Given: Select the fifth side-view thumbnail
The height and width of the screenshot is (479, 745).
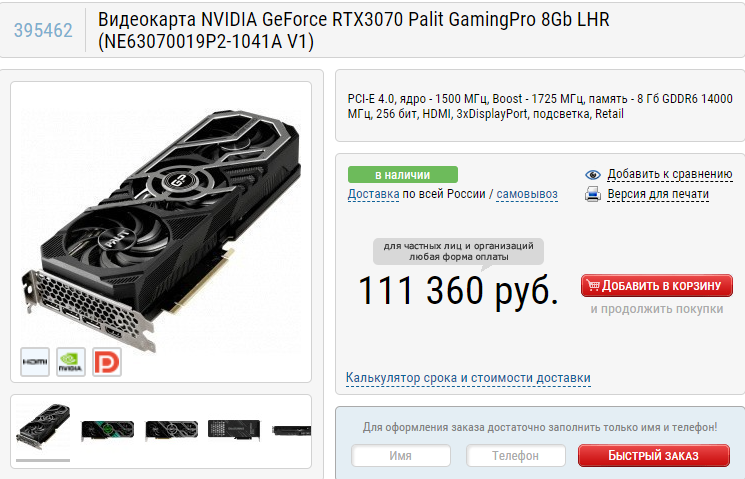Looking at the screenshot, I should tap(292, 431).
